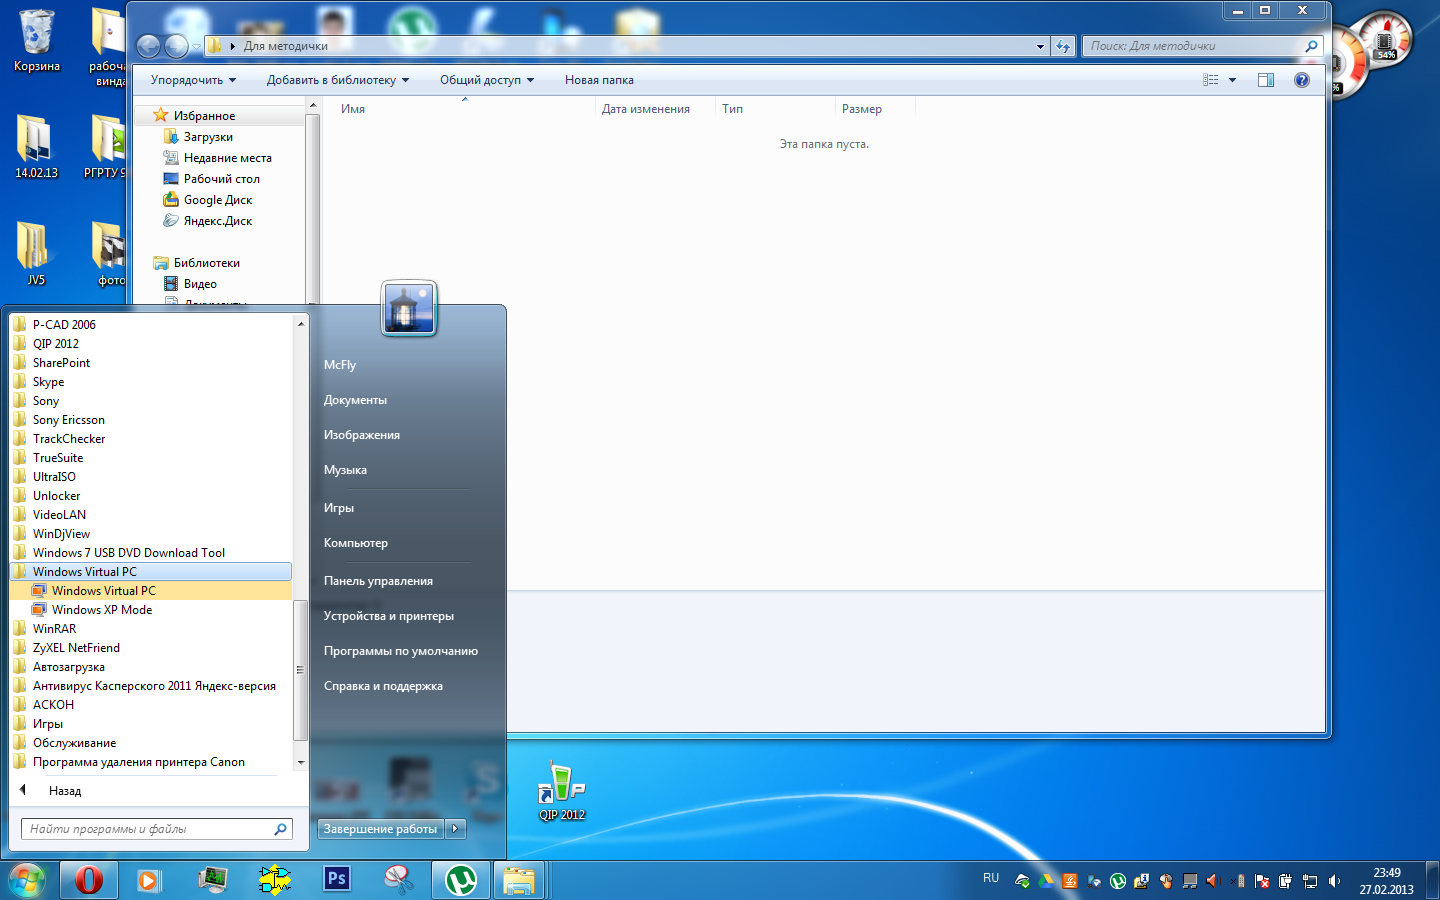The image size is (1440, 900).
Task: Open Устройства и принтеры in Start menu
Action: [389, 616]
